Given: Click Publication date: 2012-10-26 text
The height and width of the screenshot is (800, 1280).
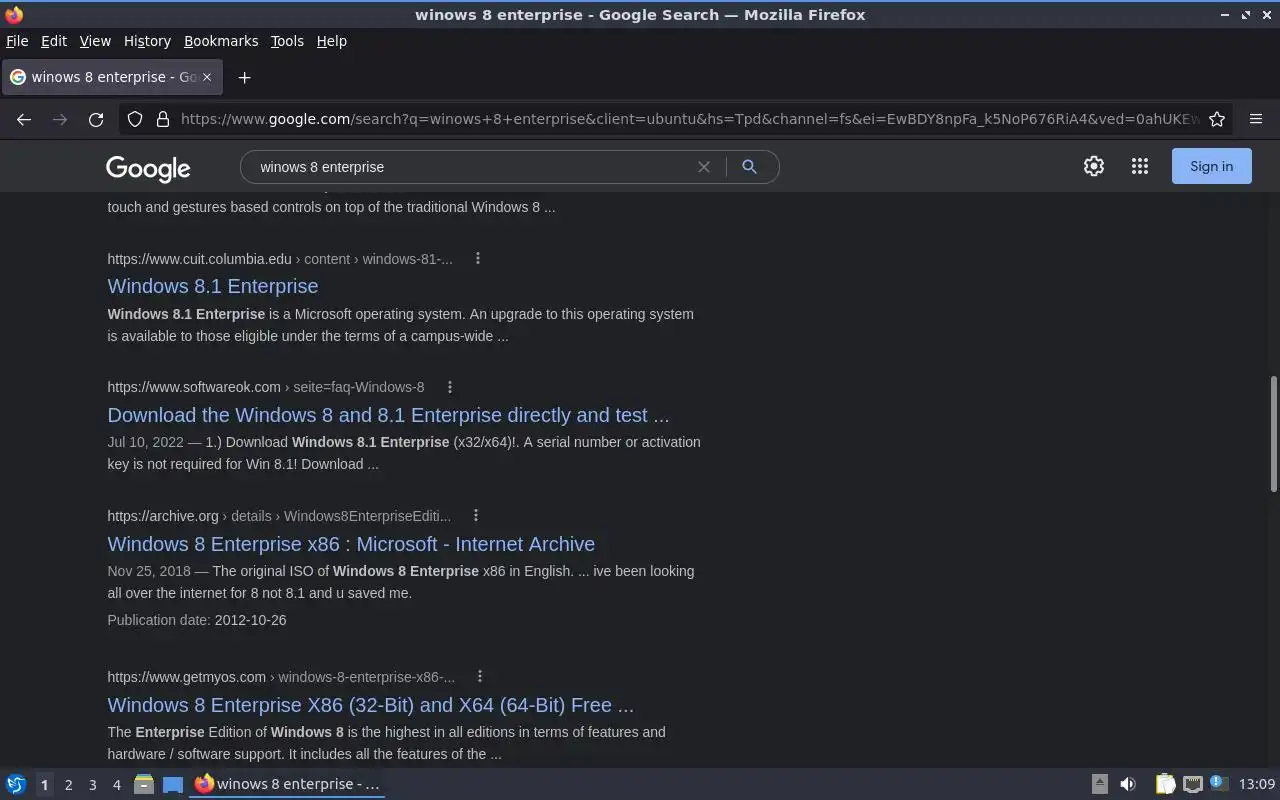Looking at the screenshot, I should tap(197, 620).
